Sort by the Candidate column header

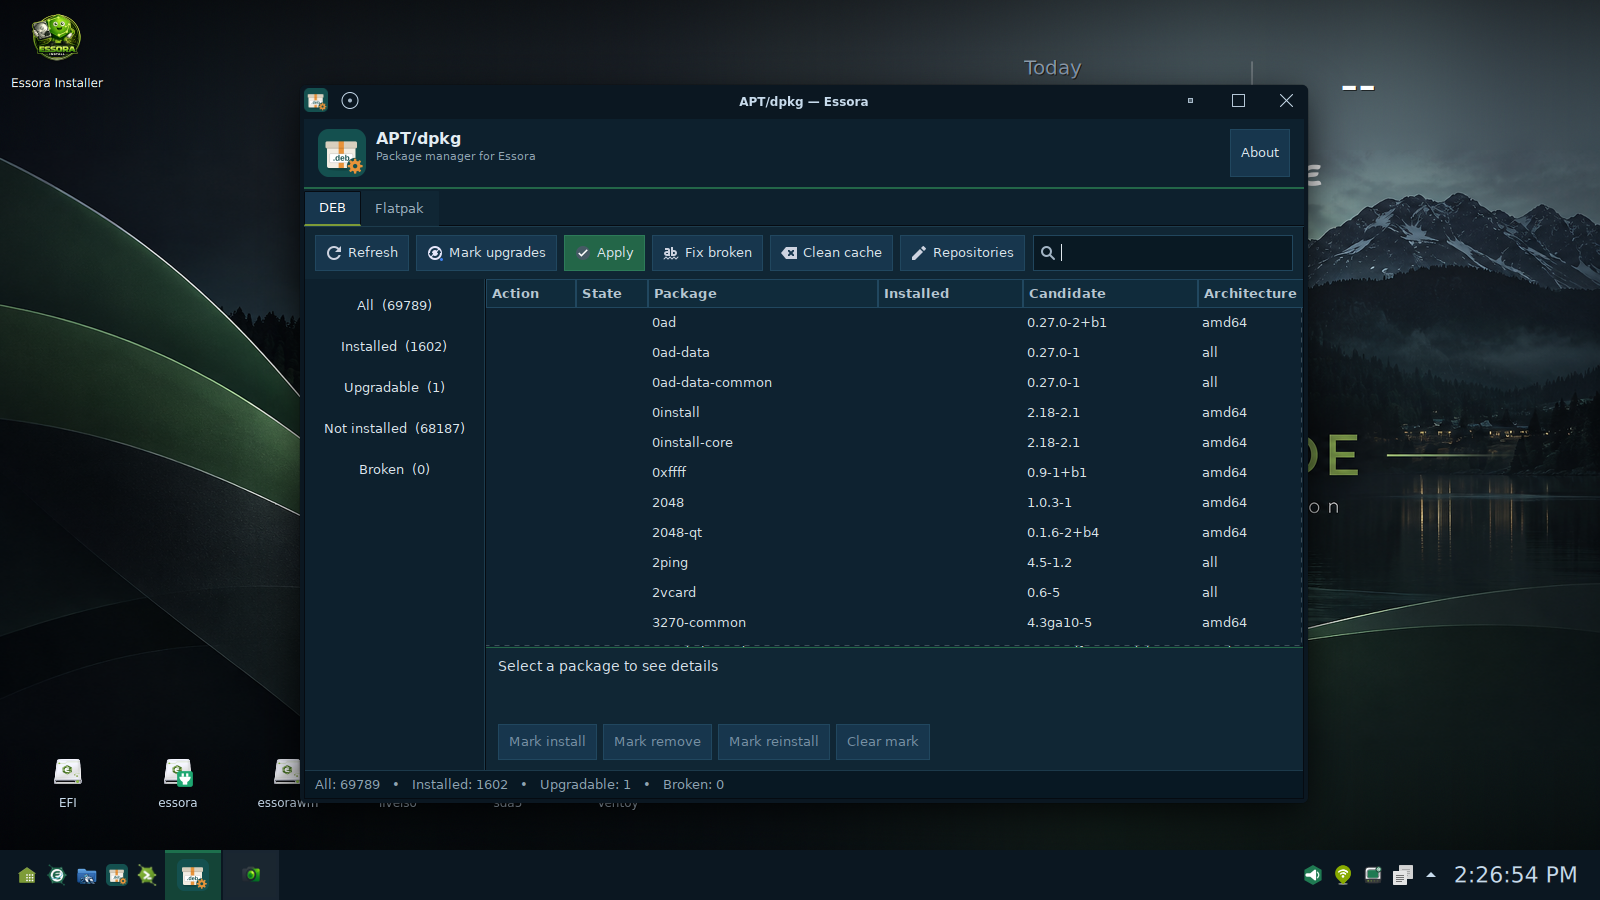click(x=1109, y=293)
